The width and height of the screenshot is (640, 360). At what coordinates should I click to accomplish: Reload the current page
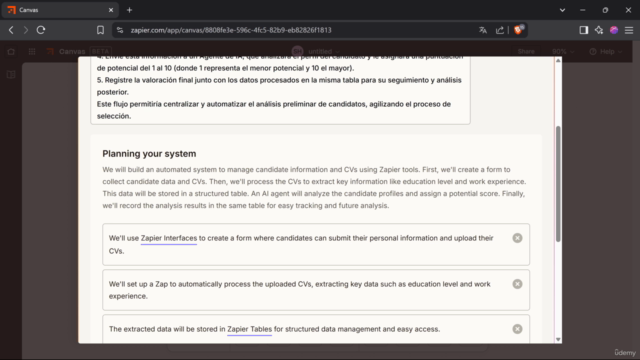41,30
